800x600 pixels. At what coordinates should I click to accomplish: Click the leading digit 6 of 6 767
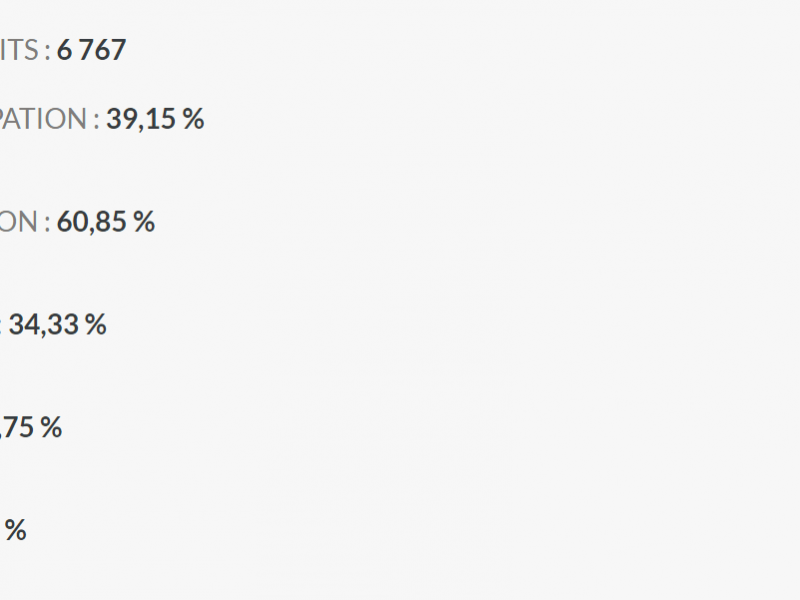pyautogui.click(x=64, y=50)
